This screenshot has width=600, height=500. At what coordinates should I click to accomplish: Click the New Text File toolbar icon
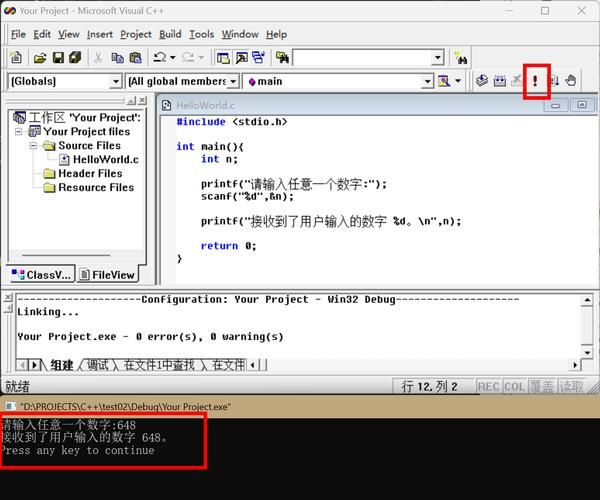16,58
